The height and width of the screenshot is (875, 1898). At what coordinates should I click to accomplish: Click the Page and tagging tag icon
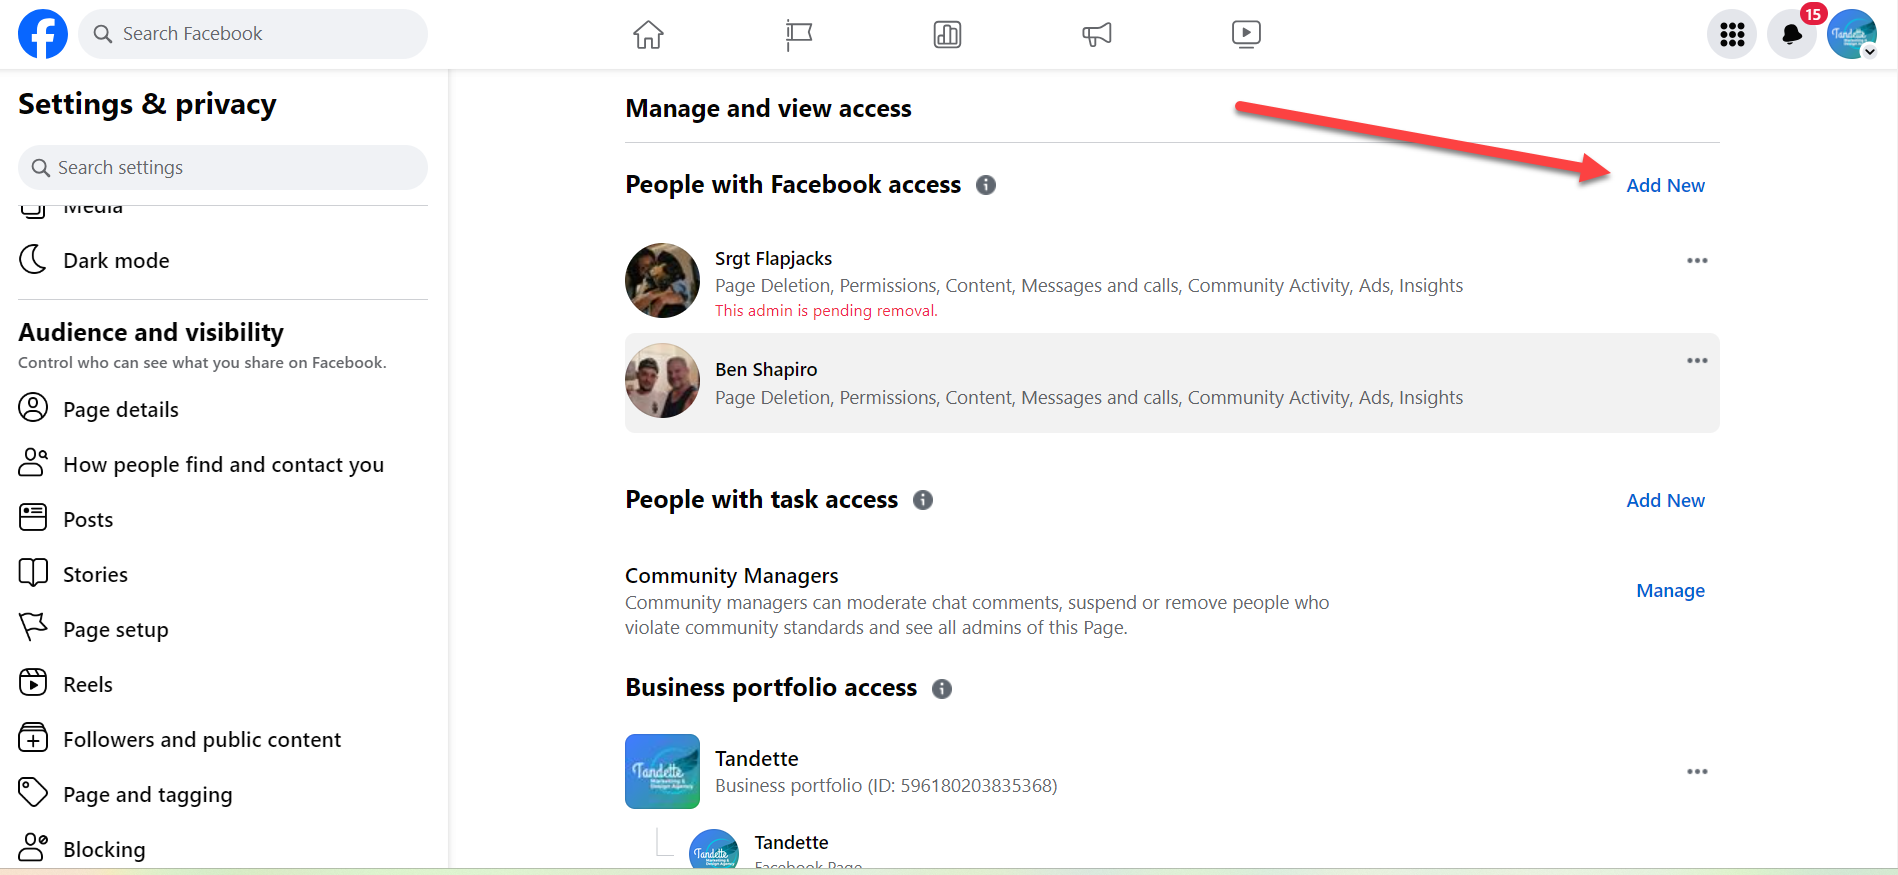(33, 792)
